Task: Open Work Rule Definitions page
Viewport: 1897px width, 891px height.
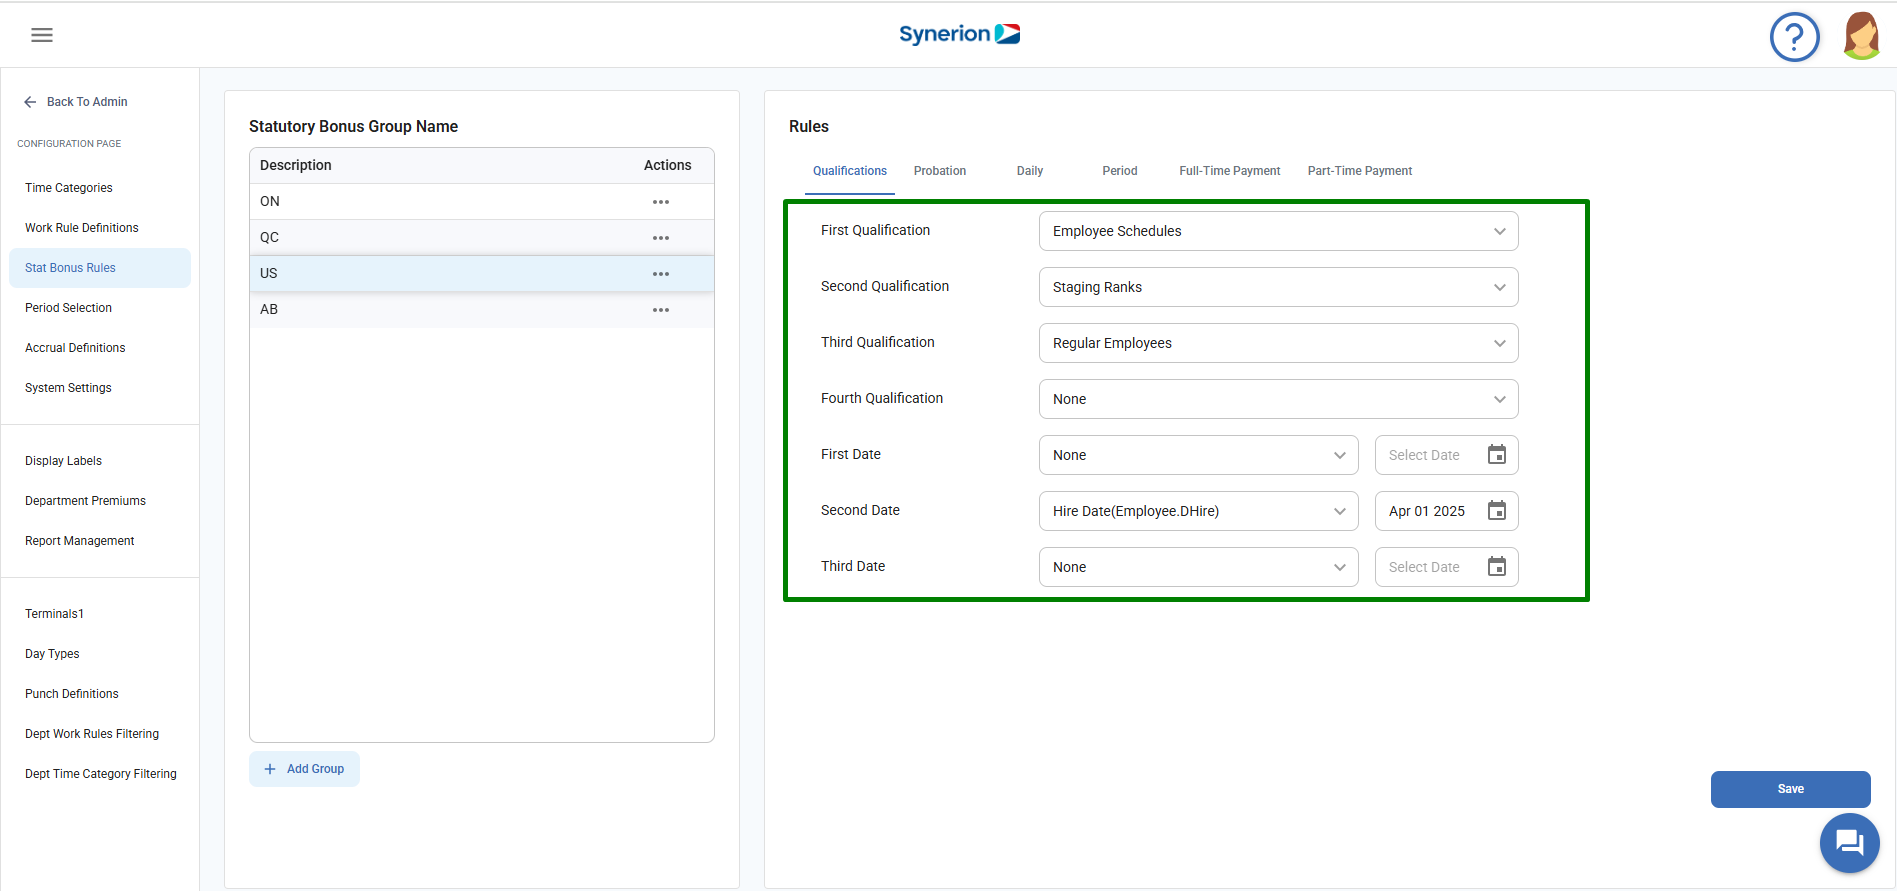Action: [100, 228]
